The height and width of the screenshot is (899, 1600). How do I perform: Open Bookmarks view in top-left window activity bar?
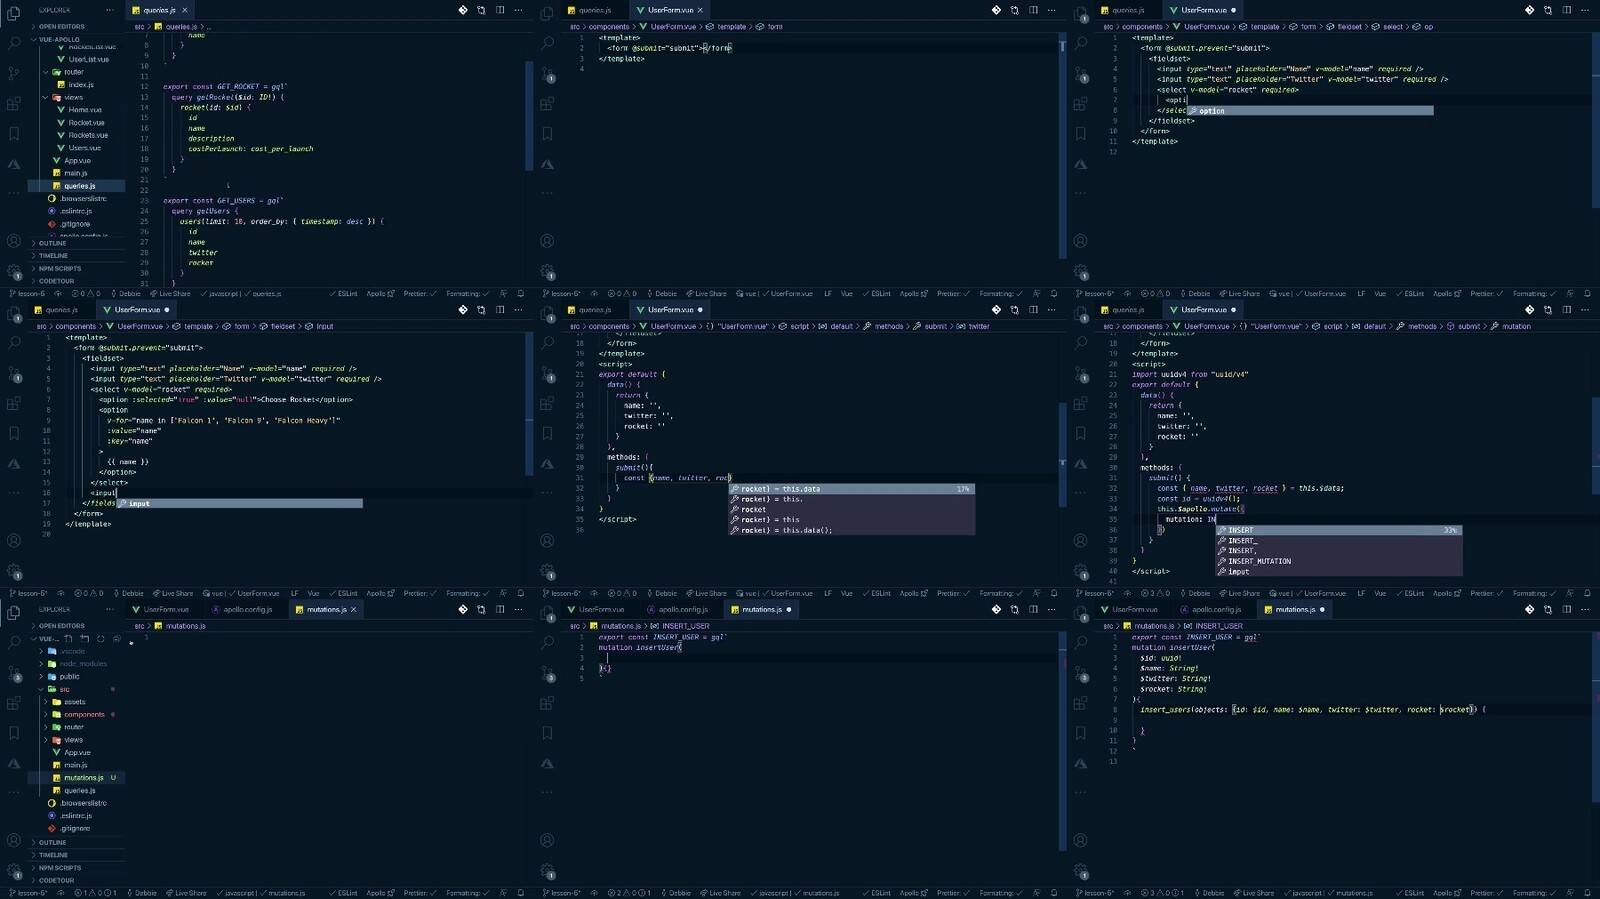tap(14, 133)
